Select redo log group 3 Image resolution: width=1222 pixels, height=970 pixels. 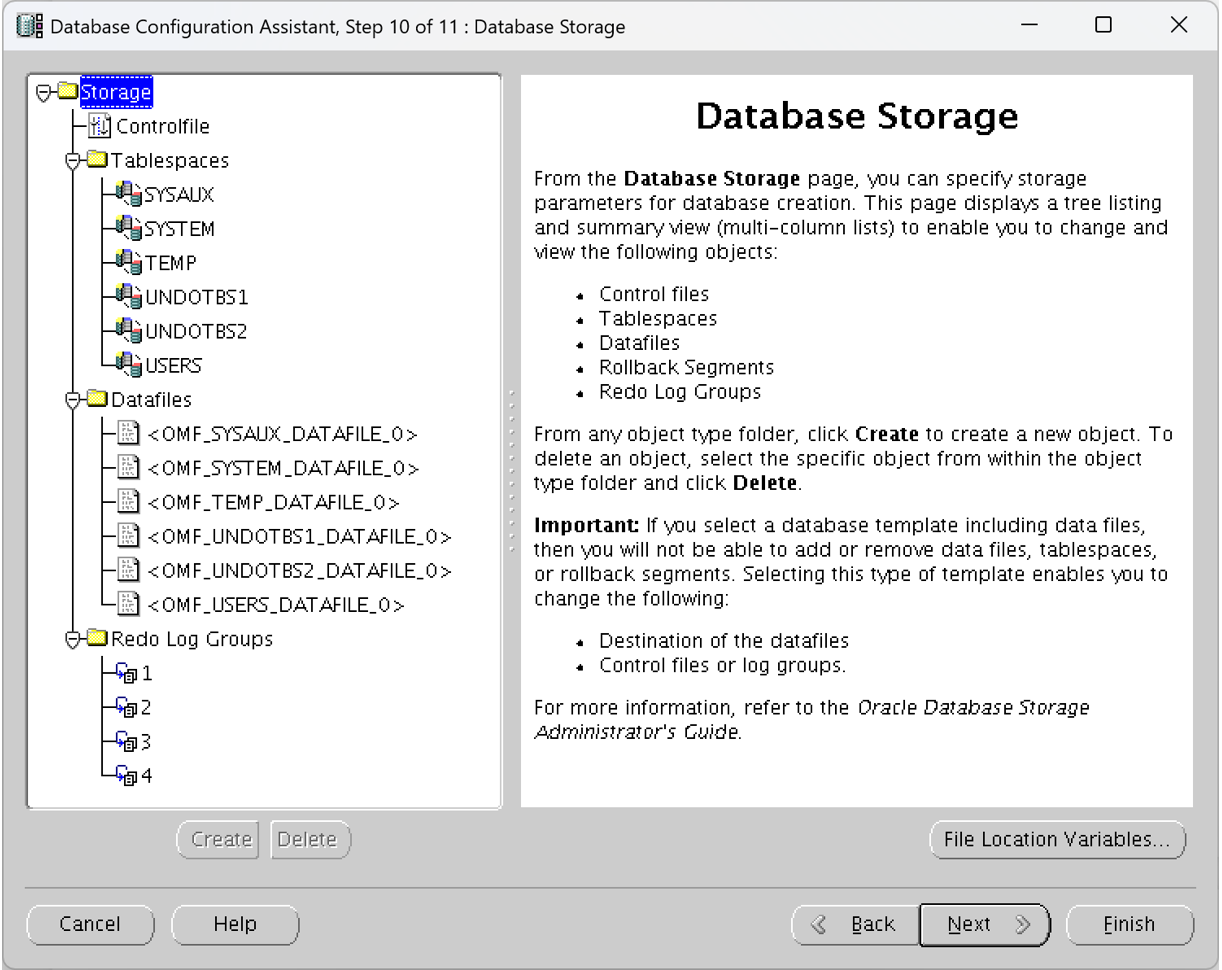[x=146, y=742]
